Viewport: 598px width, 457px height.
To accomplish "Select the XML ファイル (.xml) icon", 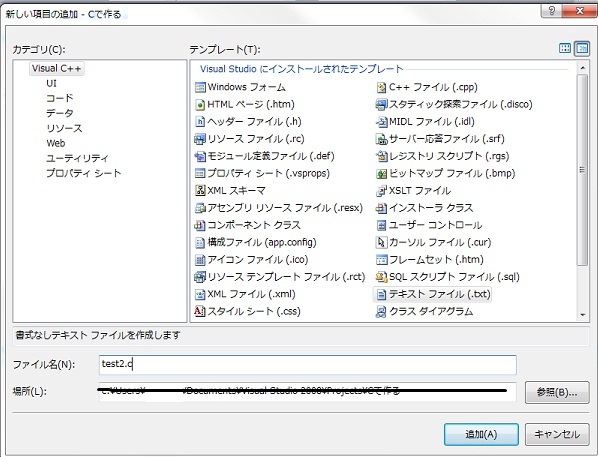I will click(x=200, y=294).
